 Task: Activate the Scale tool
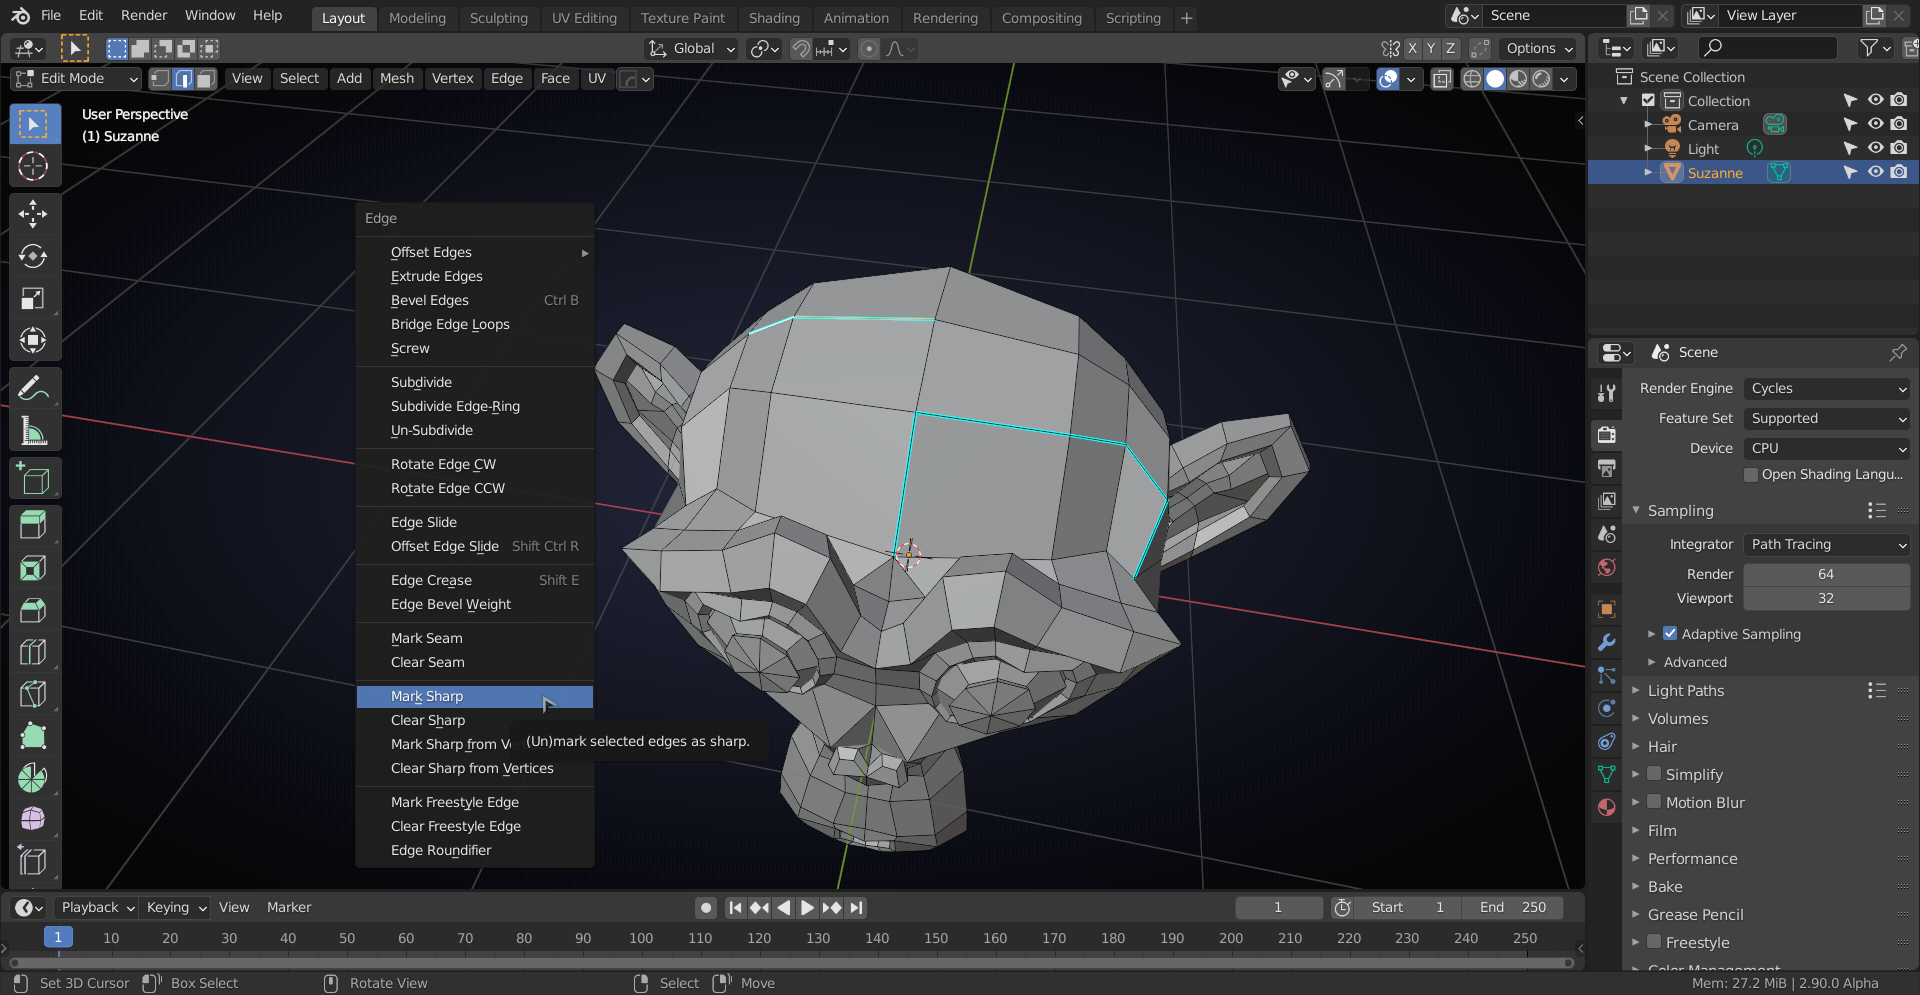point(33,298)
